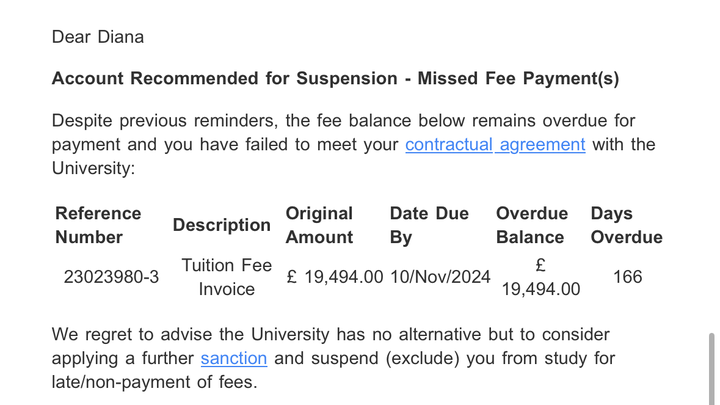720x405 pixels.
Task: Click the 10/Nov/2024 due date cell
Action: point(440,277)
